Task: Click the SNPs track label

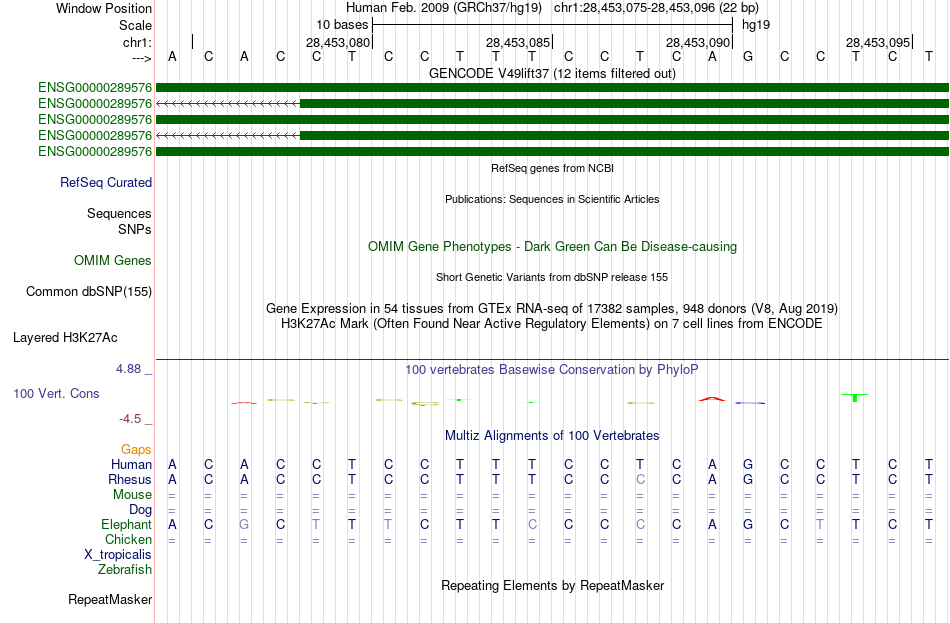Action: coord(135,230)
